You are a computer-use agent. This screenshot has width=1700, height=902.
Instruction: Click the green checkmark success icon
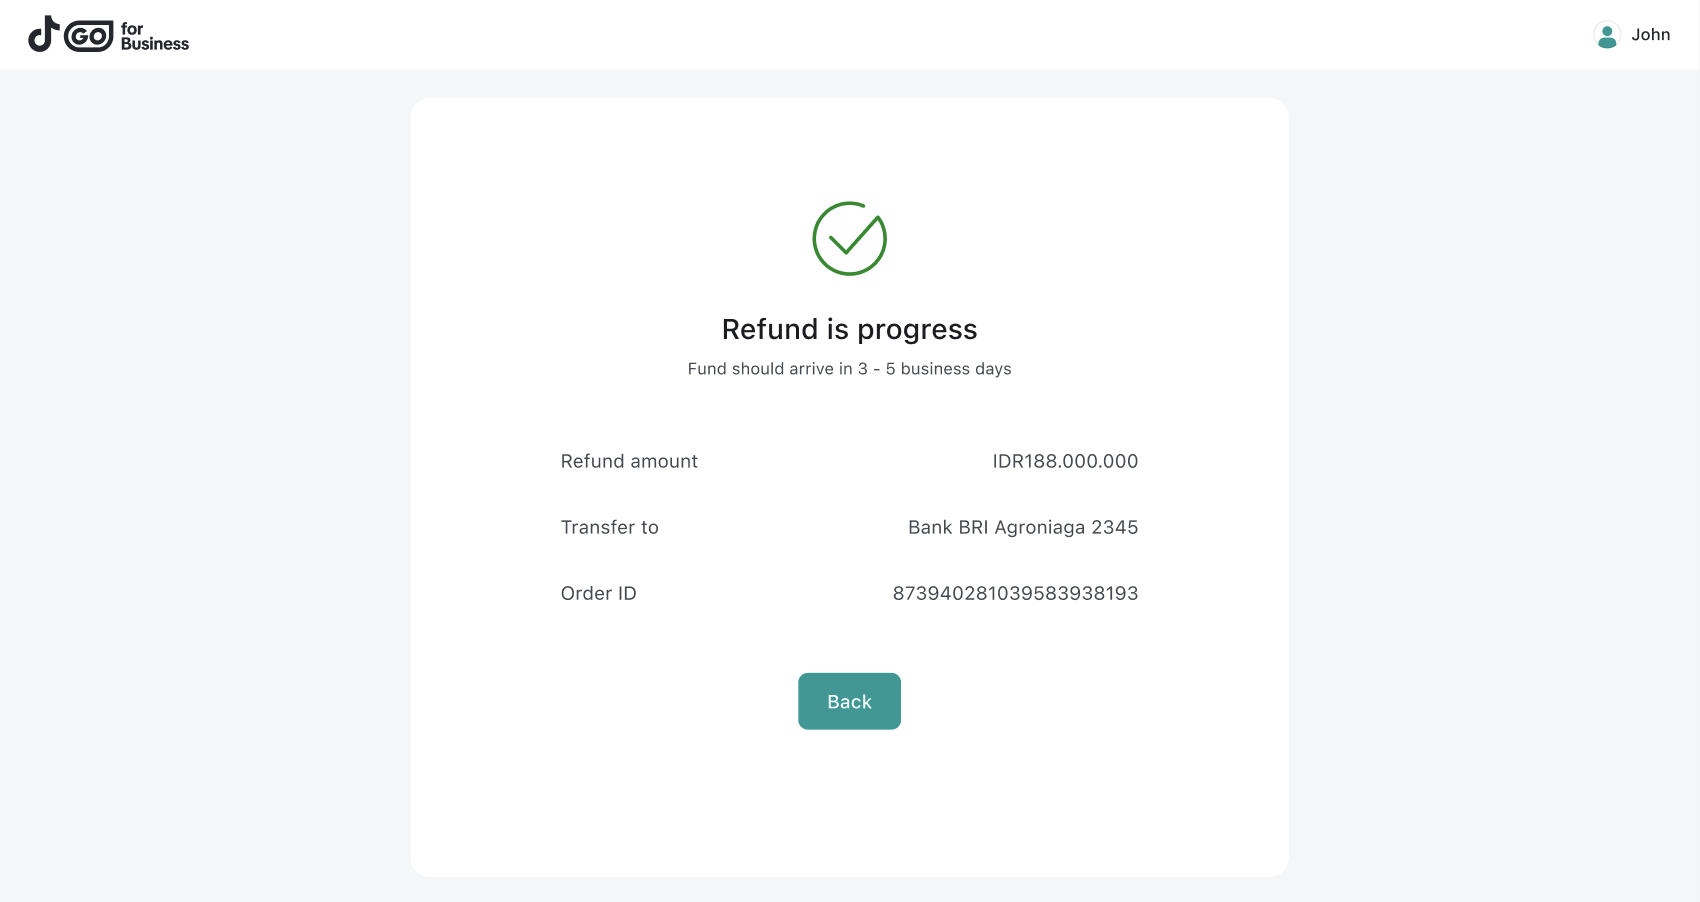[849, 239]
